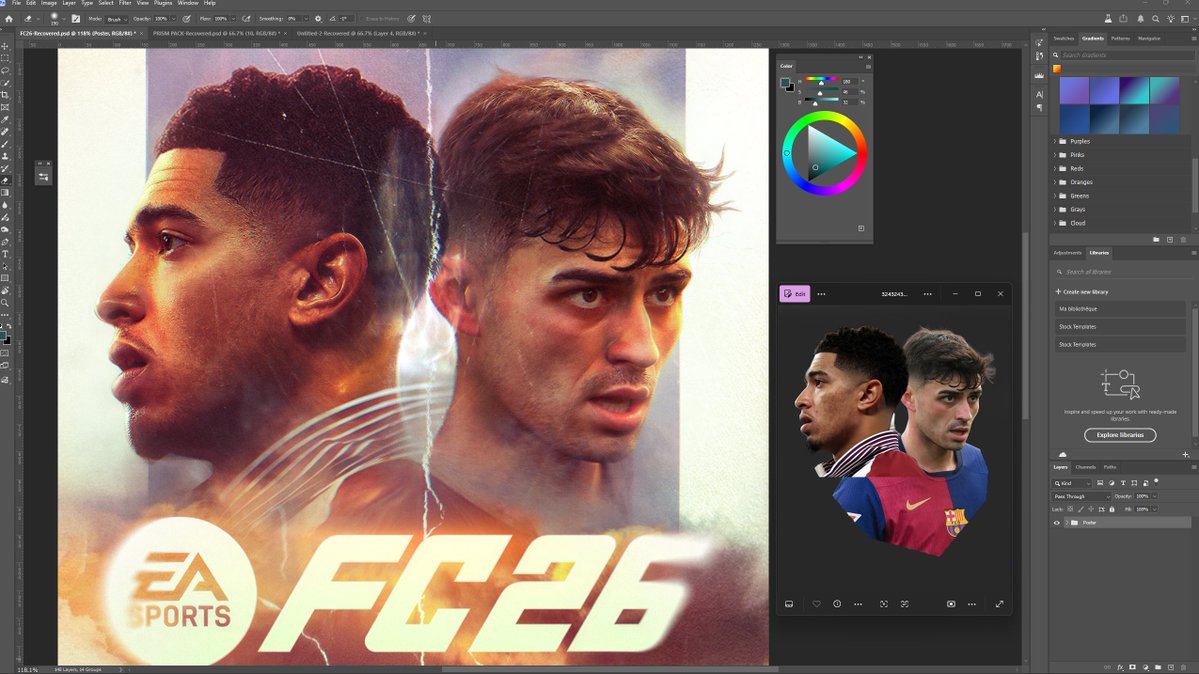Viewport: 1199px width, 674px height.
Task: Select the Eyedropper tool
Action: pyautogui.click(x=5, y=119)
